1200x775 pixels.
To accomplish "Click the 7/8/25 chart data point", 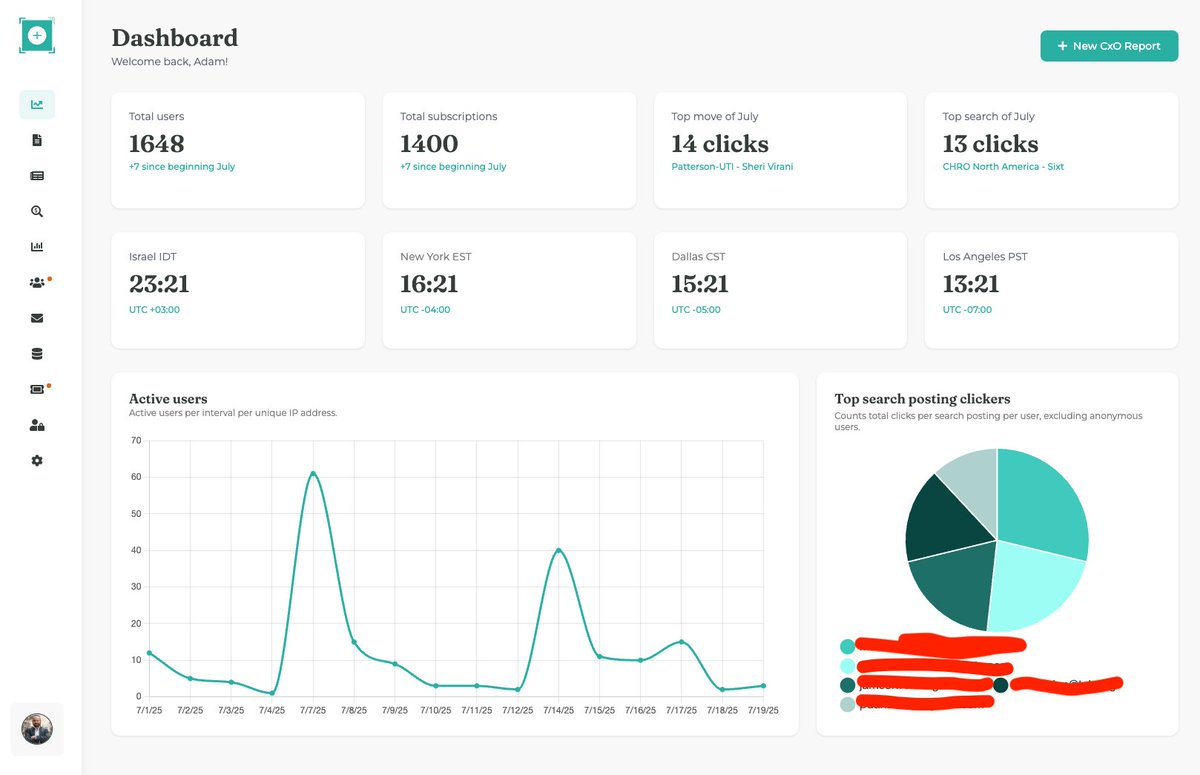I will point(354,642).
